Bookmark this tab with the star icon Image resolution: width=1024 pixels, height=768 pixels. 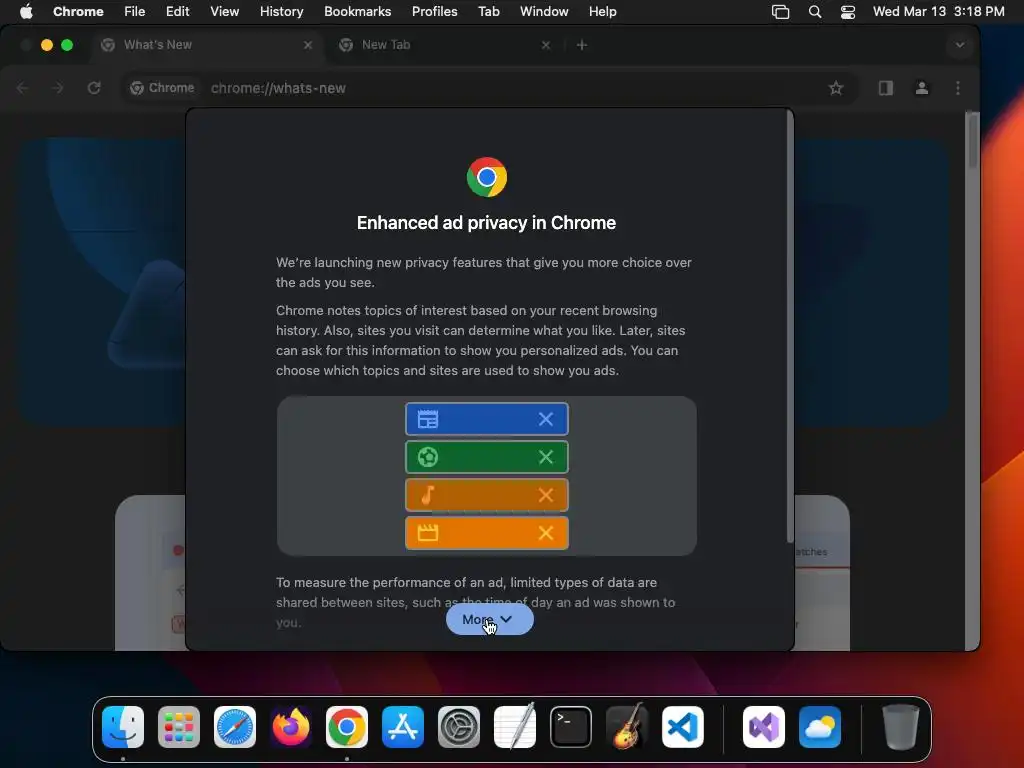(x=835, y=88)
